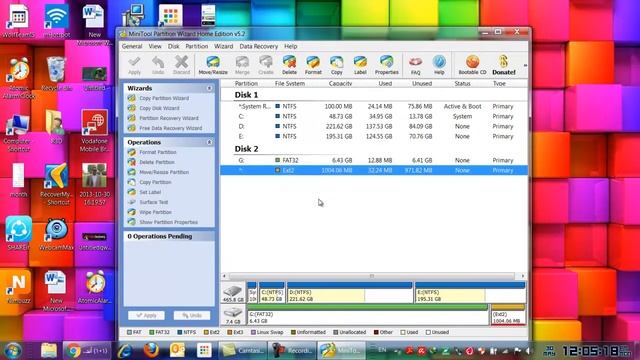Open SHAREit desktop icon
640x360 pixels.
[18, 233]
